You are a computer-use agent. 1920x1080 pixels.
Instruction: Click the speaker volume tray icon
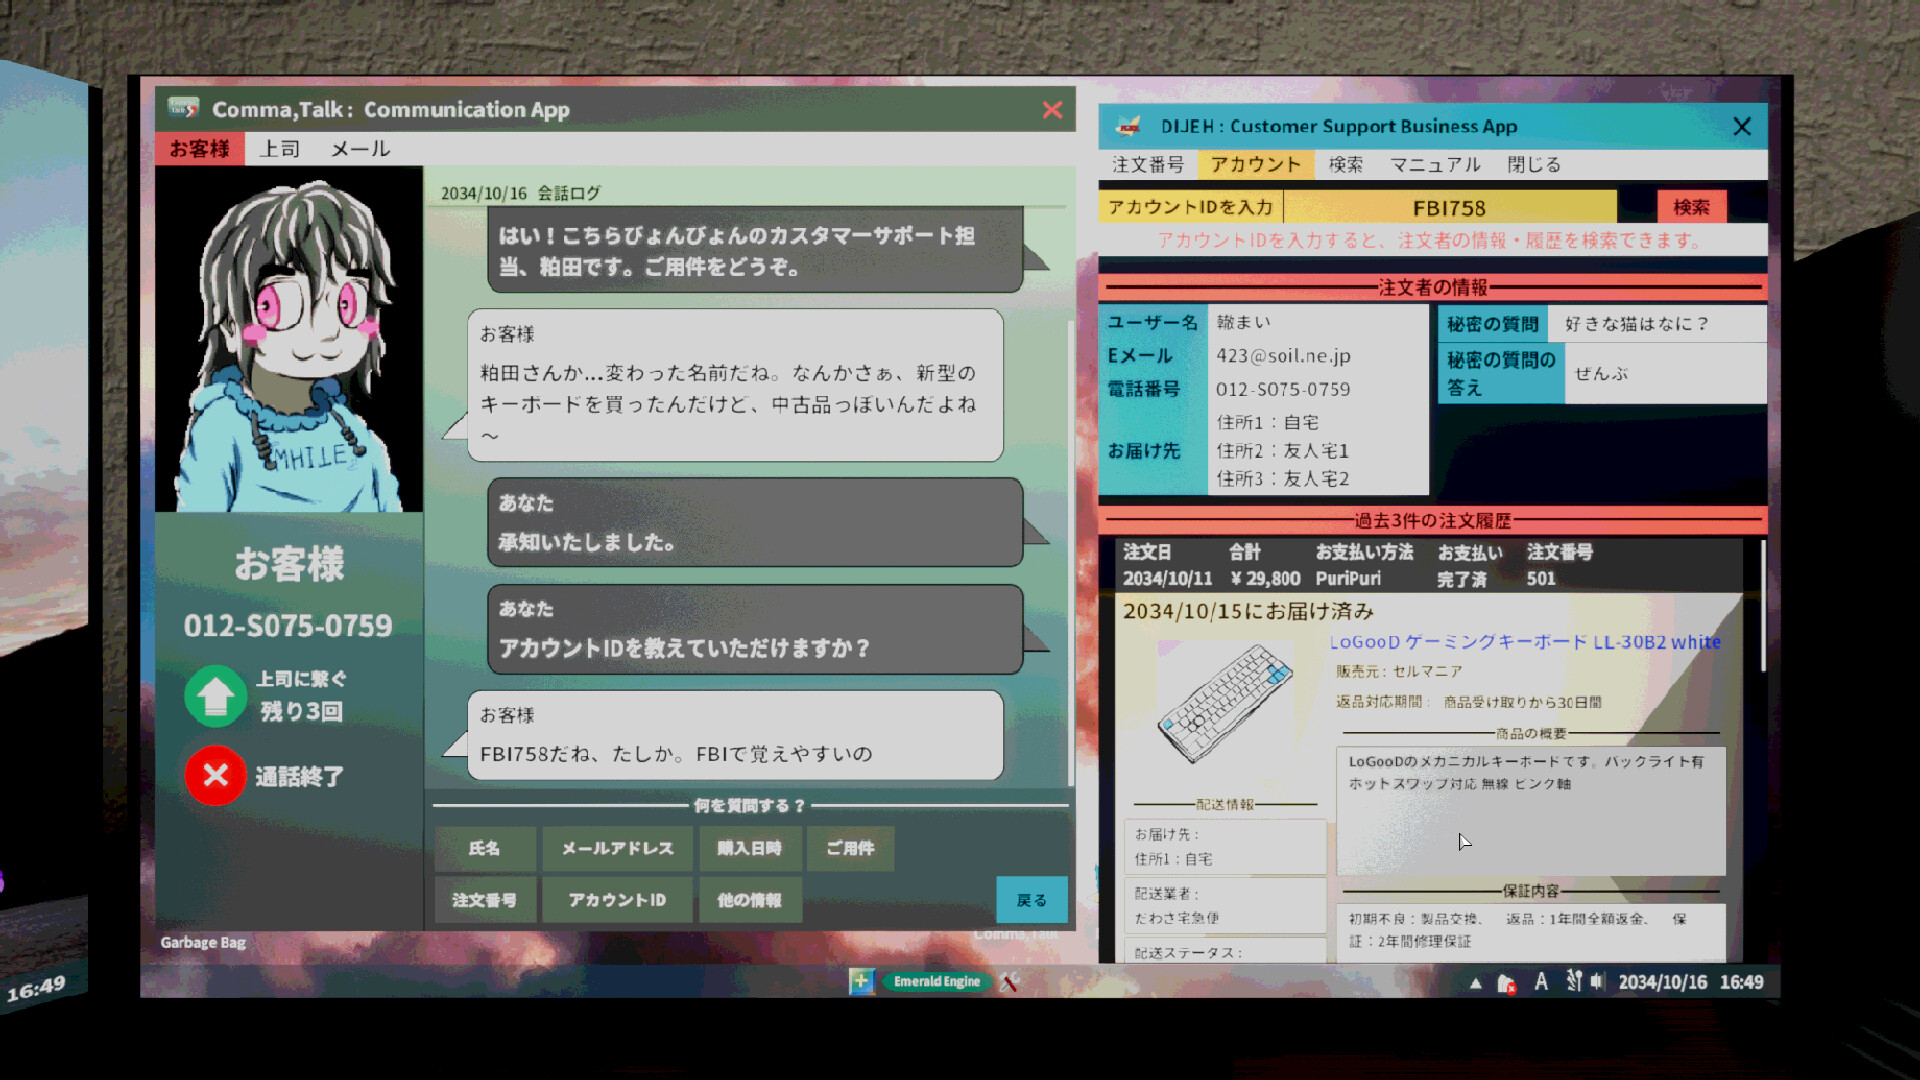pyautogui.click(x=1597, y=982)
